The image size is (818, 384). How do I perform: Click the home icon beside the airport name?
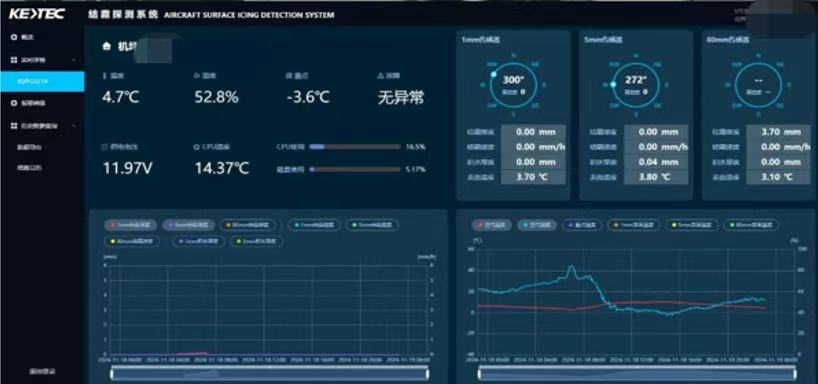coord(107,46)
